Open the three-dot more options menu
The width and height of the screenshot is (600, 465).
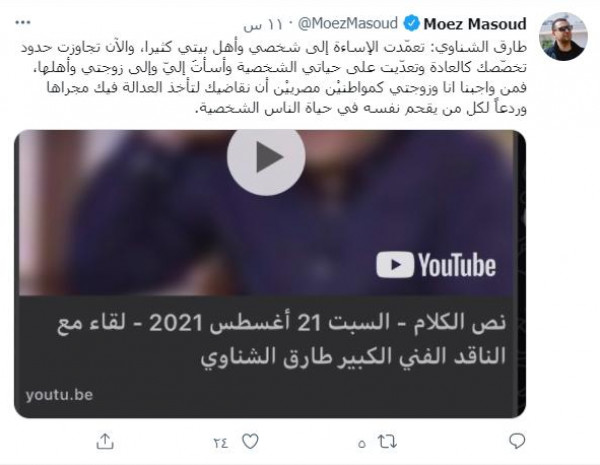point(23,23)
